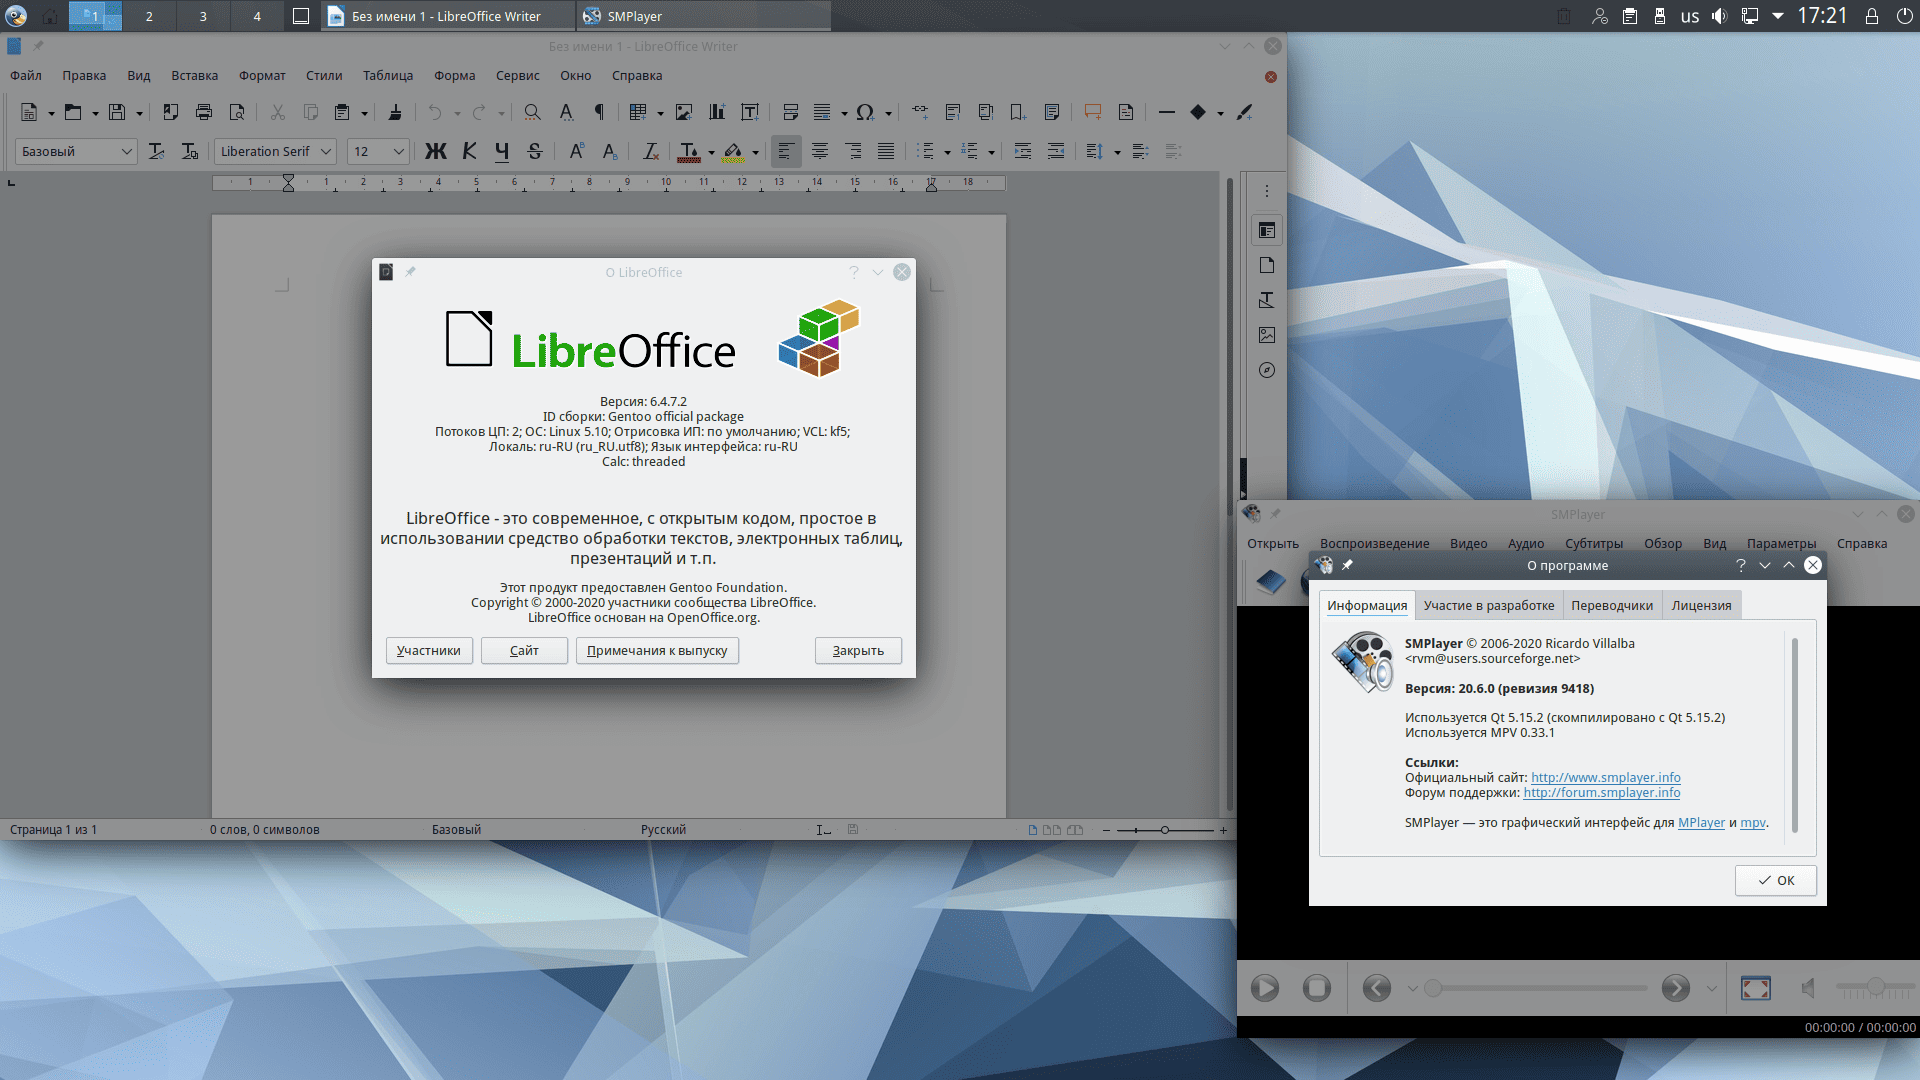This screenshot has height=1080, width=1920.
Task: Click the Insert Image icon in Writer
Action: [684, 113]
